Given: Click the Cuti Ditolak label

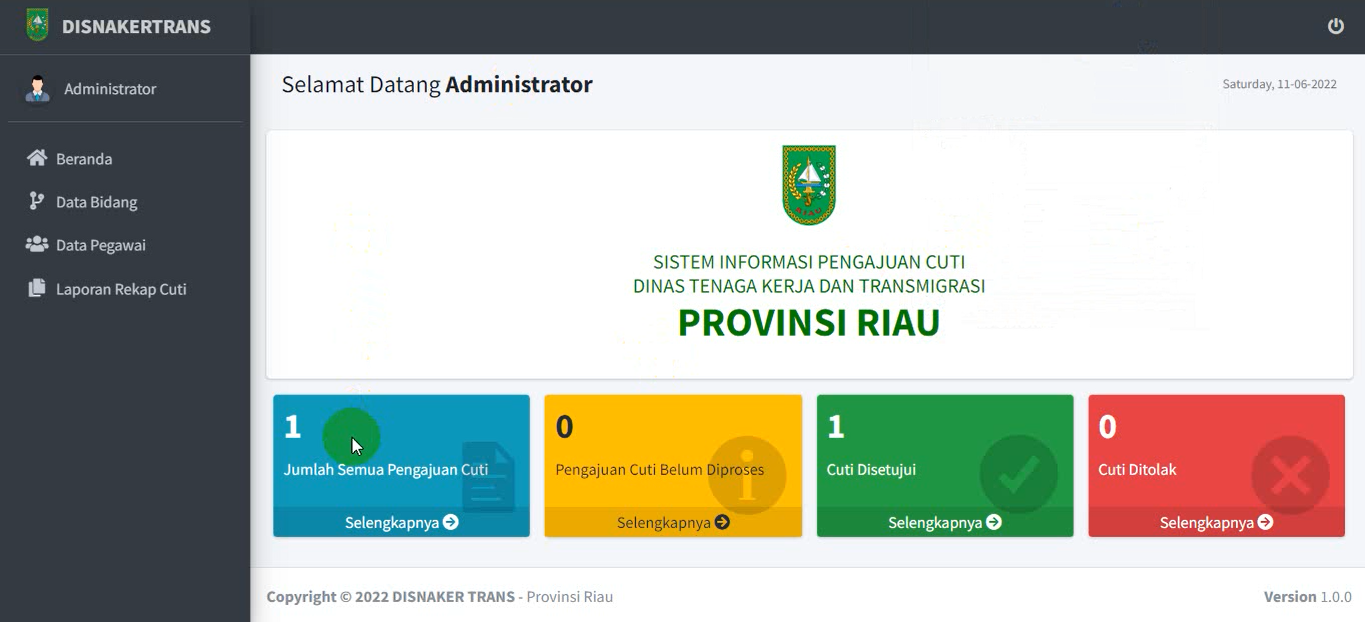Looking at the screenshot, I should [1137, 469].
